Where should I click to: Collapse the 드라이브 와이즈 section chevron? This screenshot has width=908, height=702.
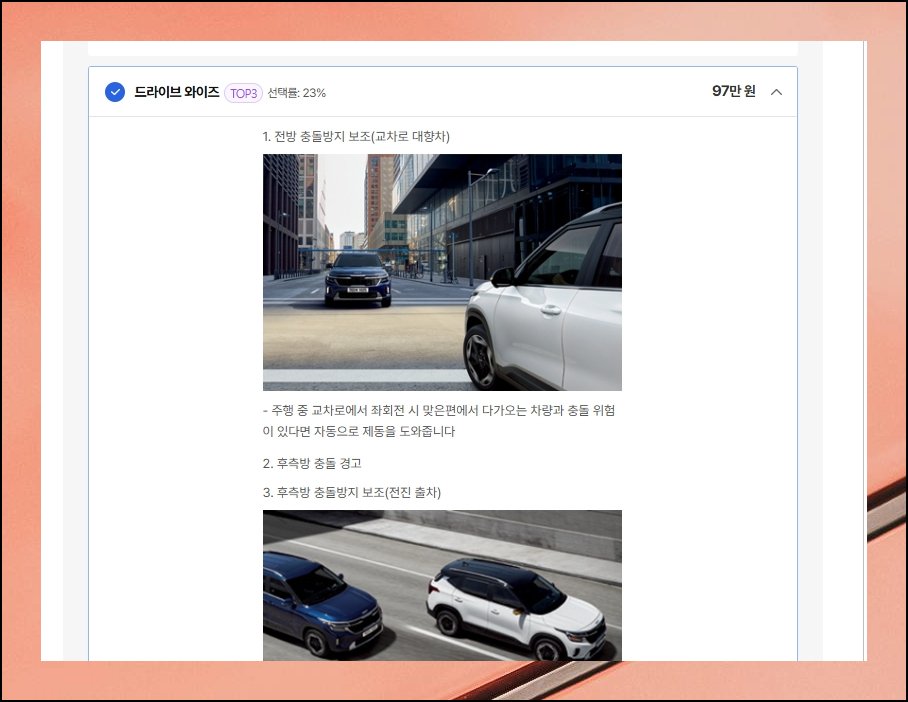[x=777, y=92]
